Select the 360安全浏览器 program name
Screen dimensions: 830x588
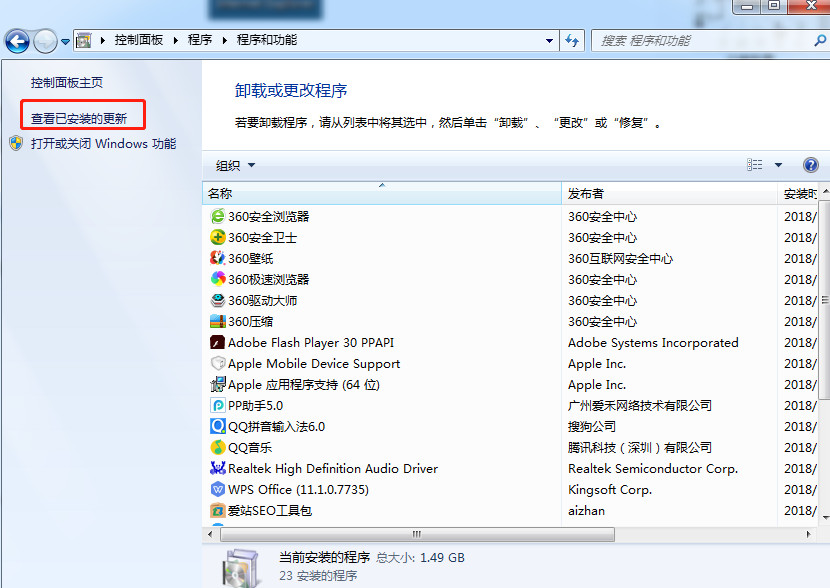click(268, 216)
